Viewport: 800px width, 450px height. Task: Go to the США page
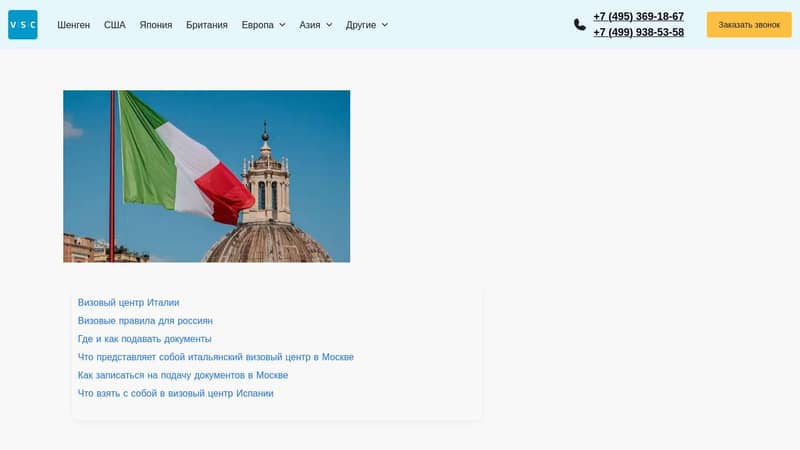pos(115,24)
